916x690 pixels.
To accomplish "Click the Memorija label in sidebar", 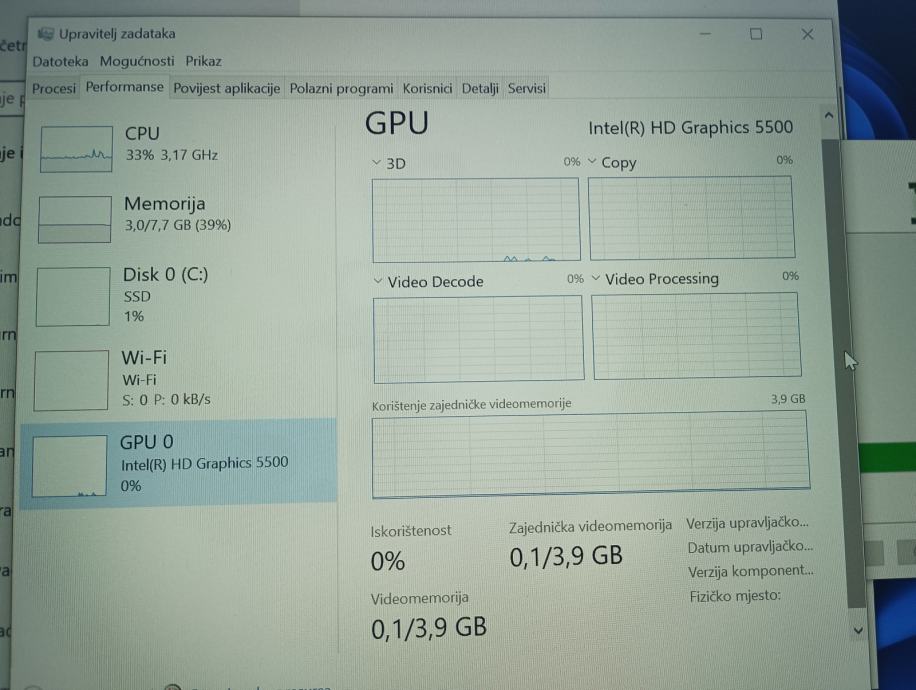I will 165,203.
